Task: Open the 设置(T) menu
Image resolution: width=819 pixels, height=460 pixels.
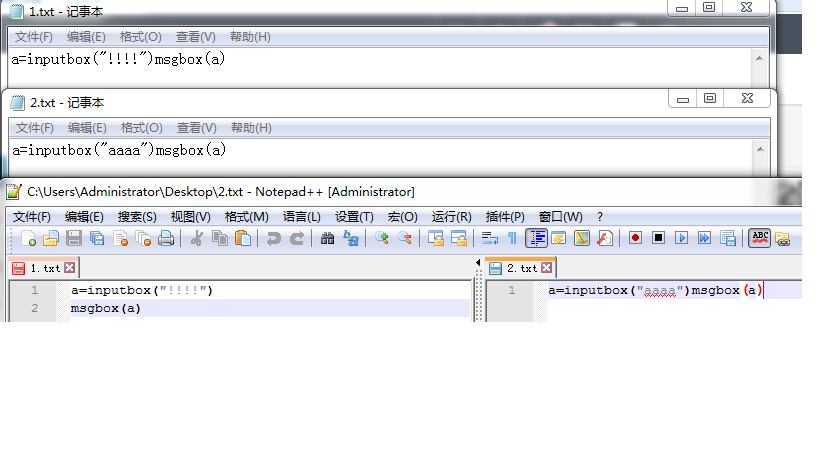Action: (354, 217)
